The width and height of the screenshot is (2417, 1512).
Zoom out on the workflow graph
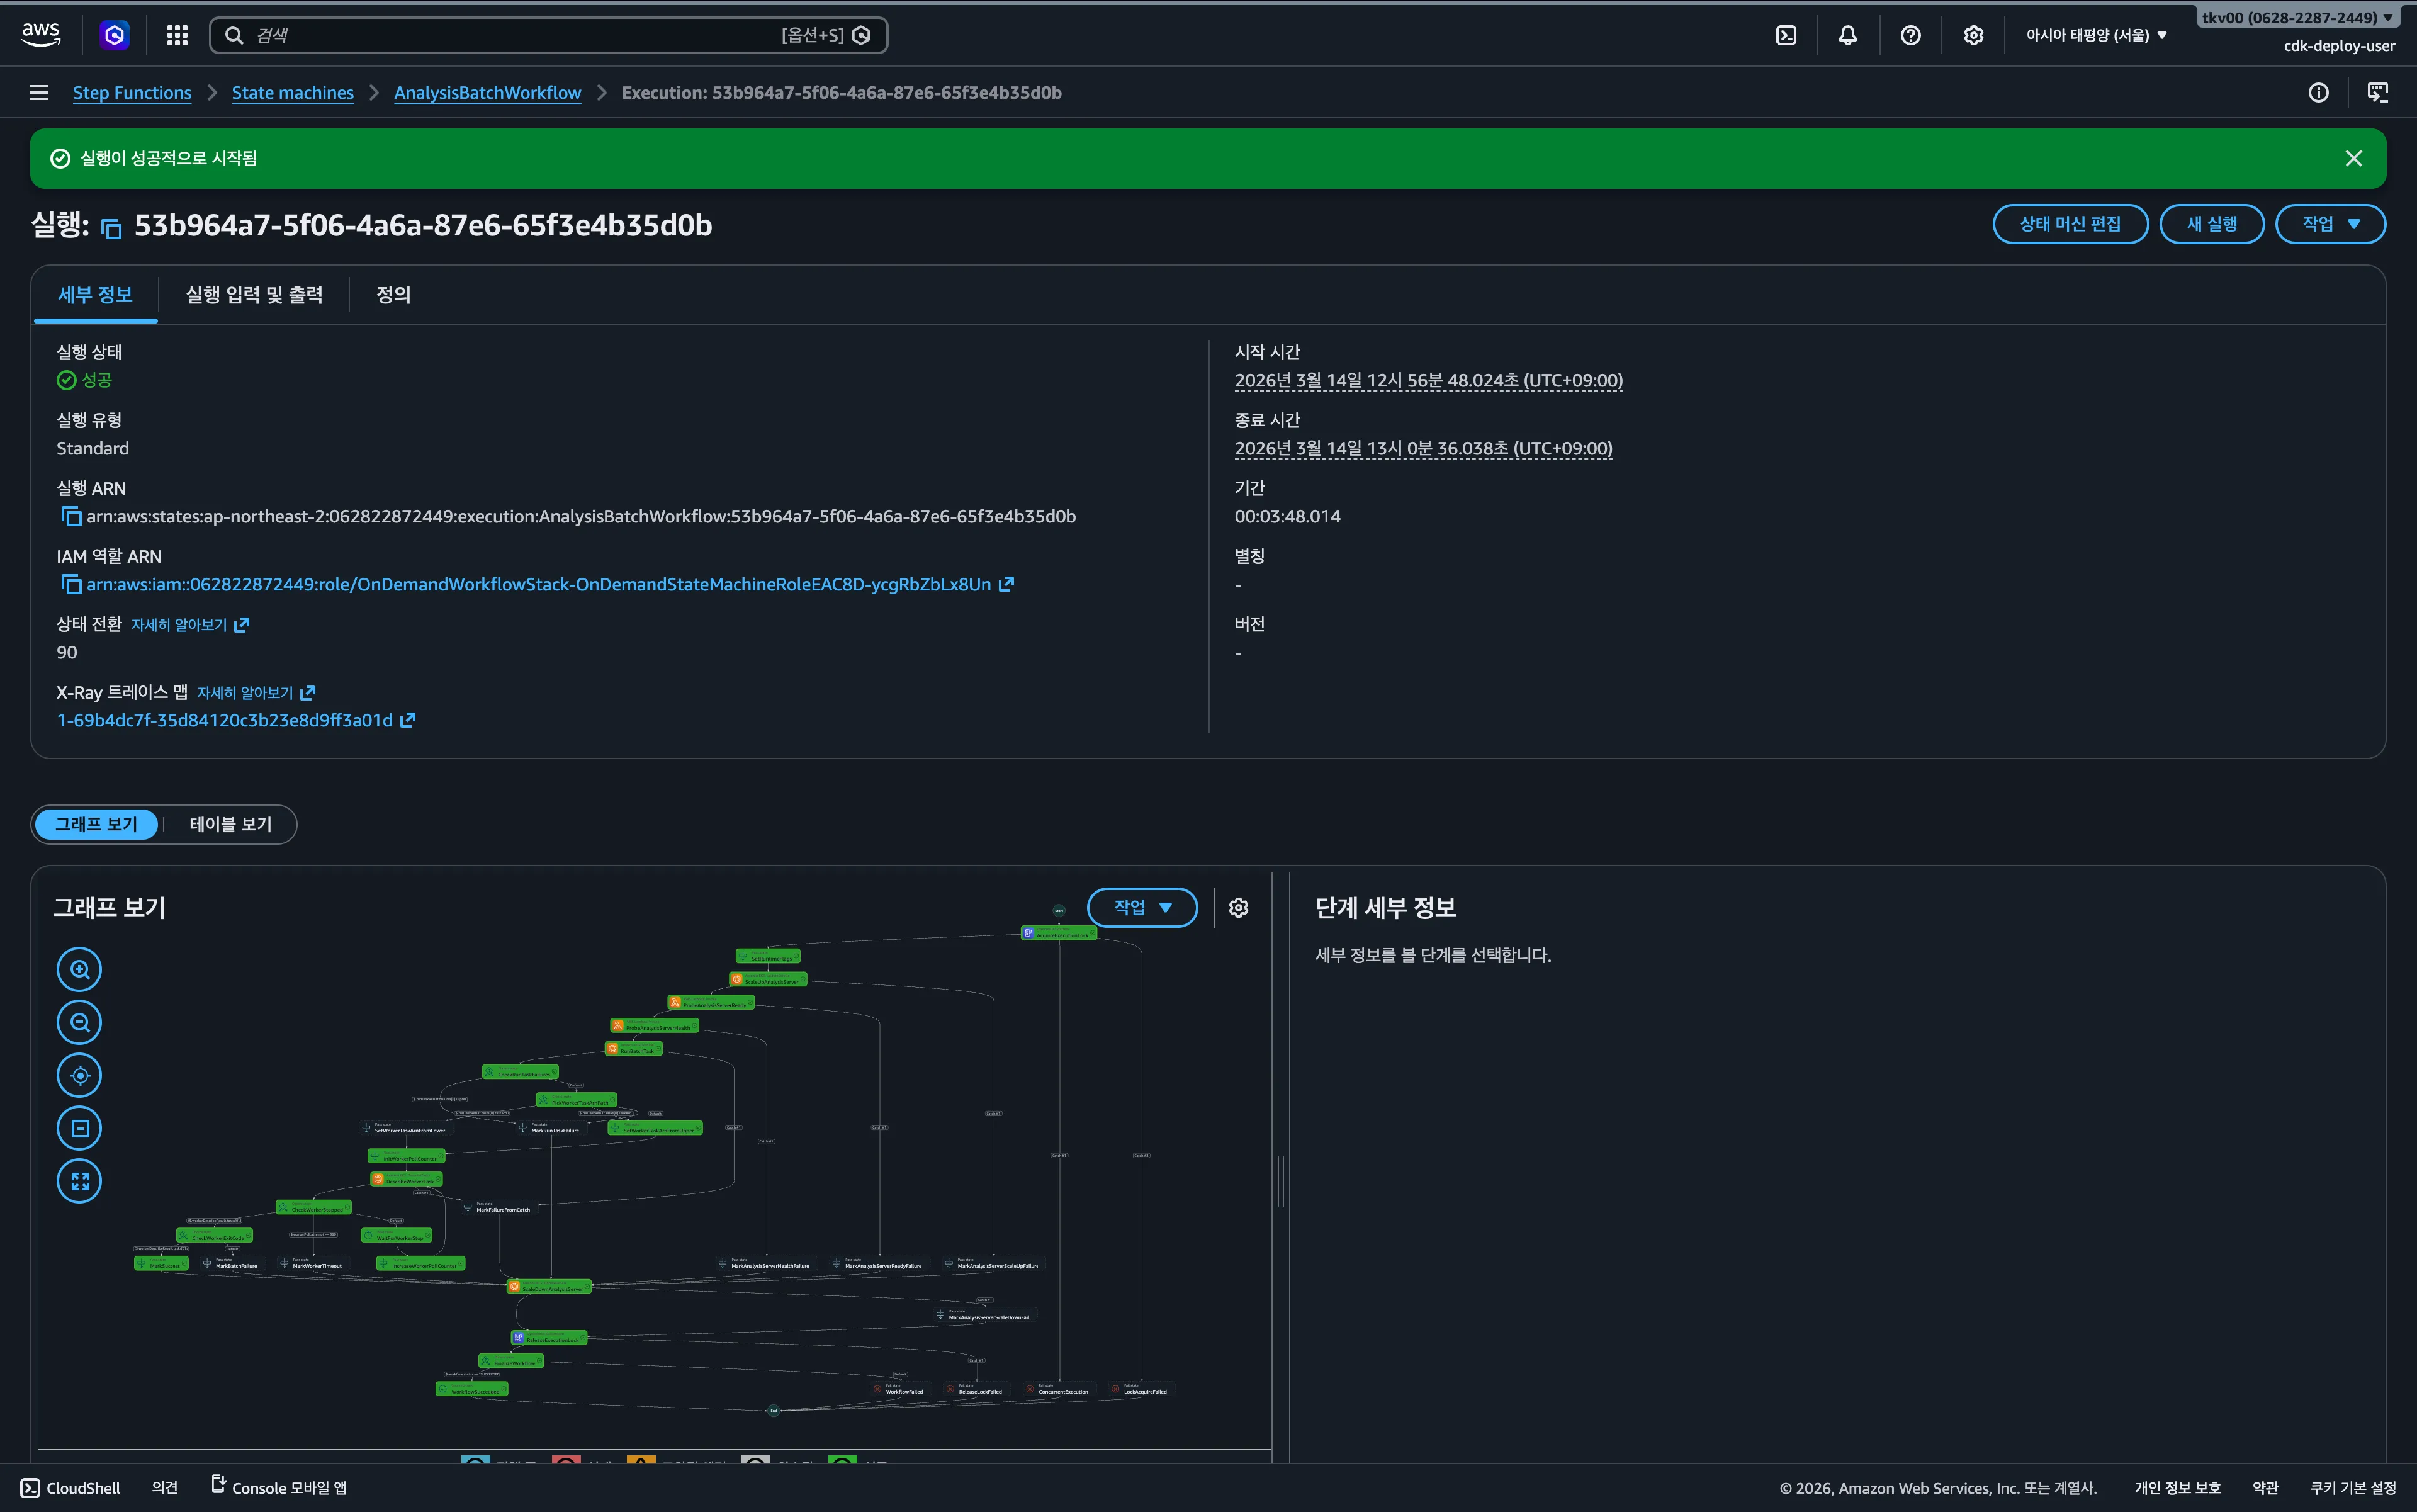(x=80, y=1022)
